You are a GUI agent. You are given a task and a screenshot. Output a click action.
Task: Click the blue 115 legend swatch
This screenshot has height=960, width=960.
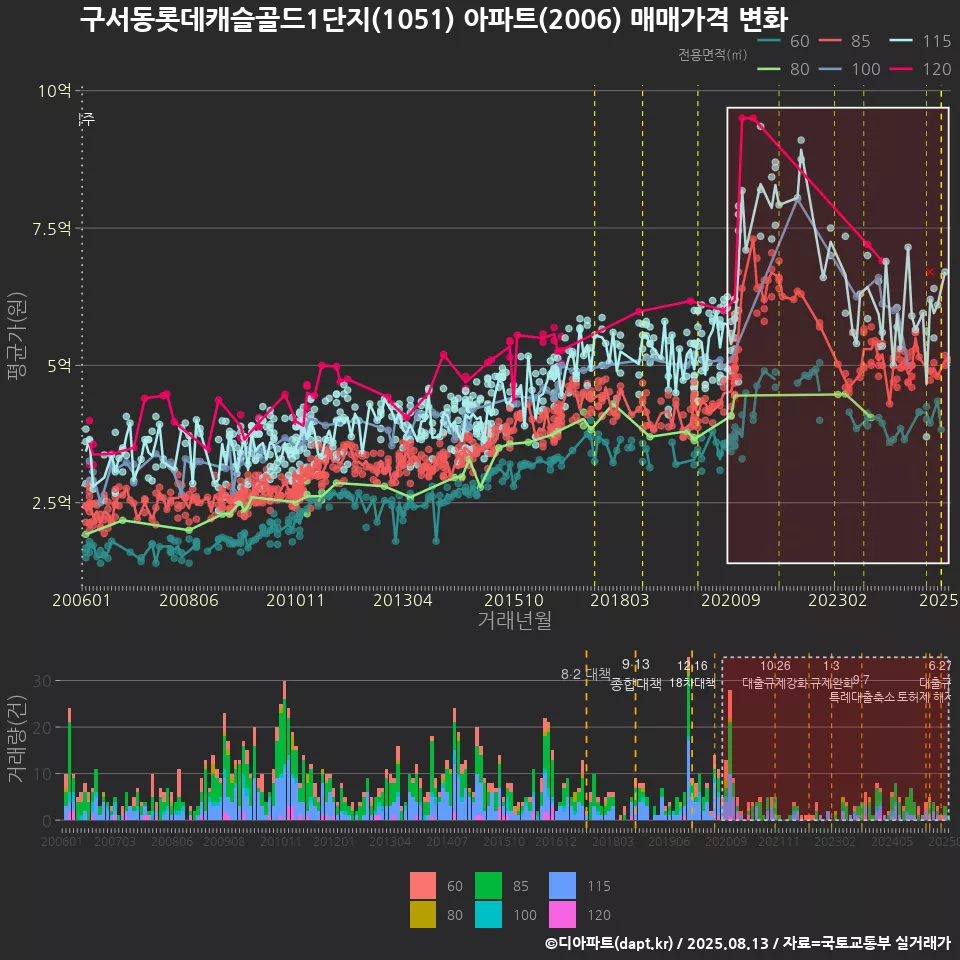tap(563, 885)
